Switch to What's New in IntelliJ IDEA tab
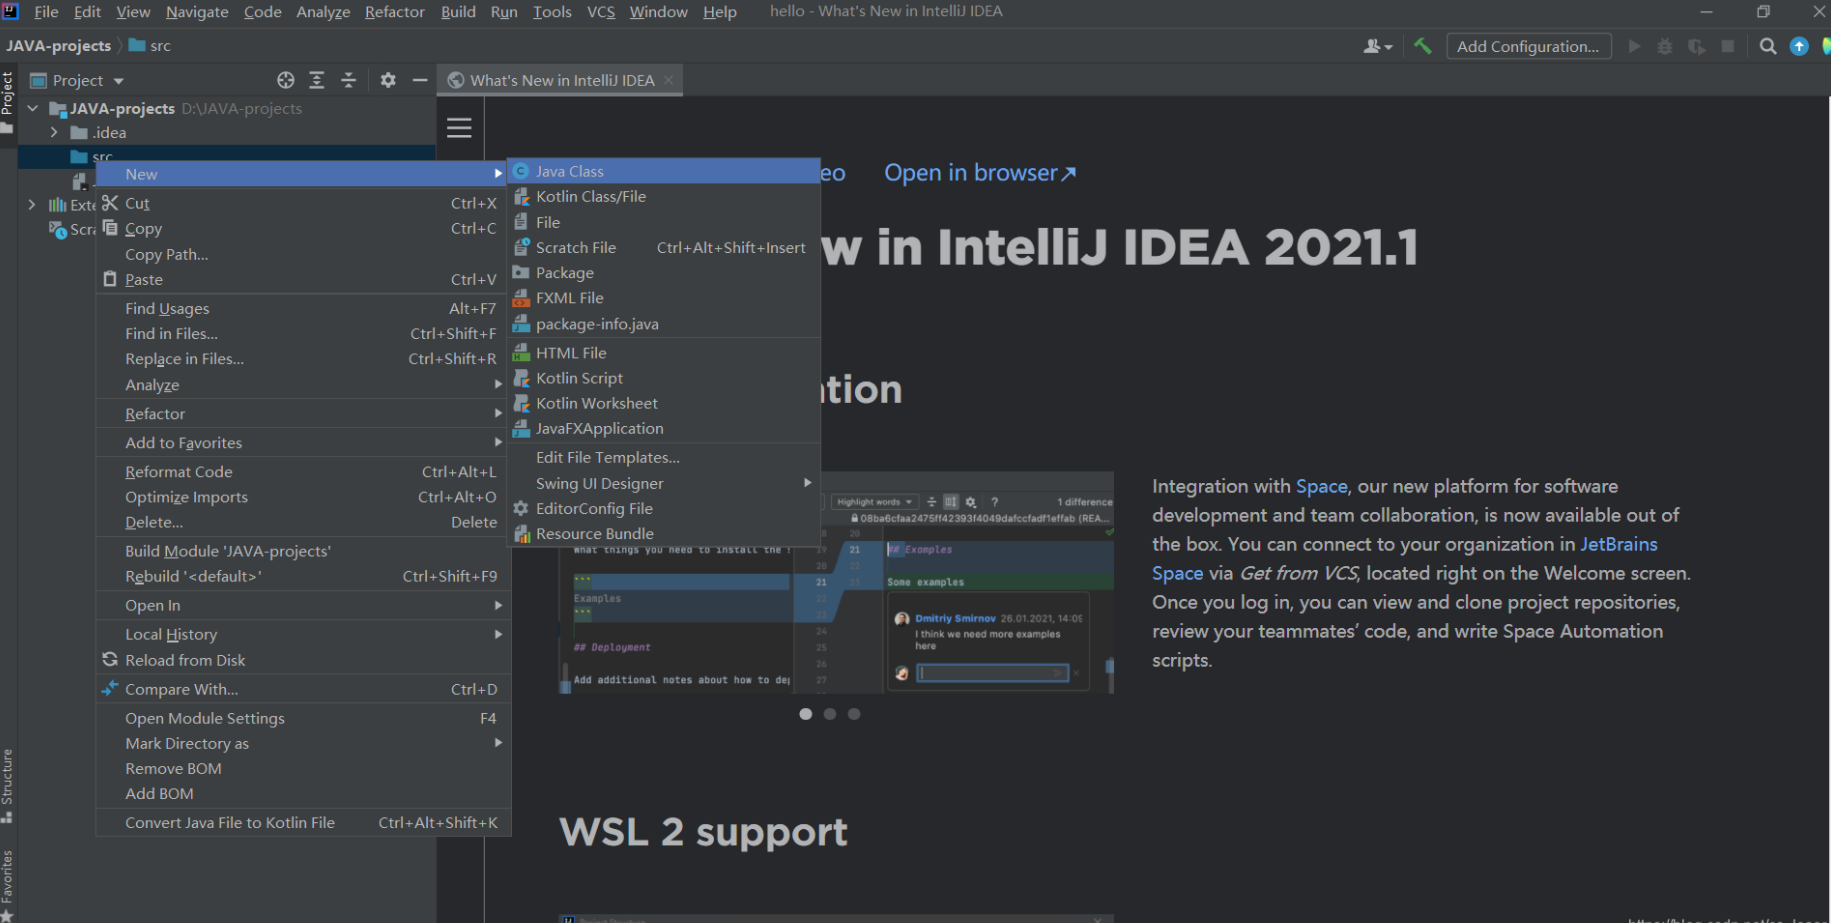Viewport: 1831px width, 923px height. [562, 80]
